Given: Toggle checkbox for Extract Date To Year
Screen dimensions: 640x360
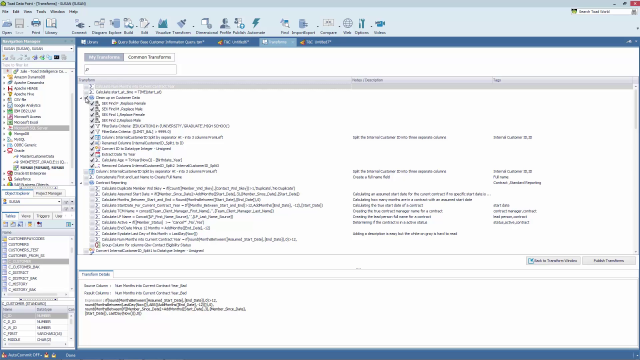Looking at the screenshot, I should coord(92,155).
